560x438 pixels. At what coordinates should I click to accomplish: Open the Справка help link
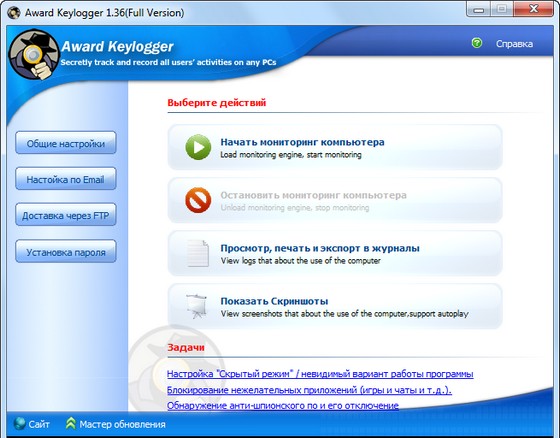(x=514, y=44)
